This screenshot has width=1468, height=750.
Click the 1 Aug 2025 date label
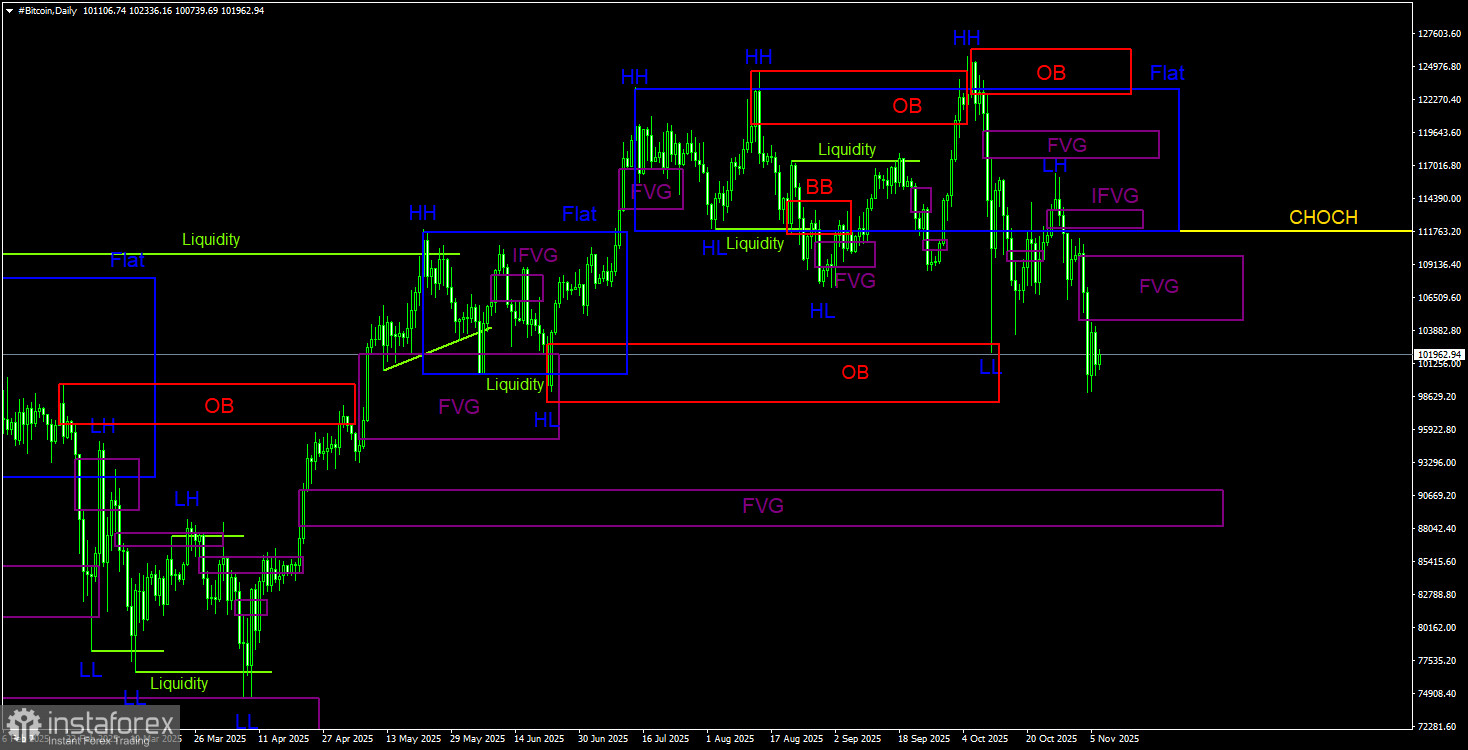pyautogui.click(x=730, y=739)
